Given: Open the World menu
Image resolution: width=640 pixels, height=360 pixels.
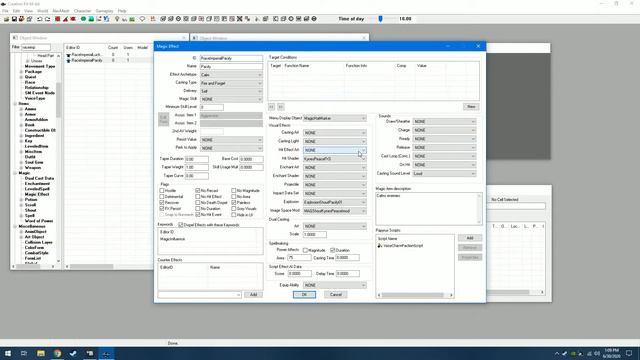Looking at the screenshot, I should 42,11.
